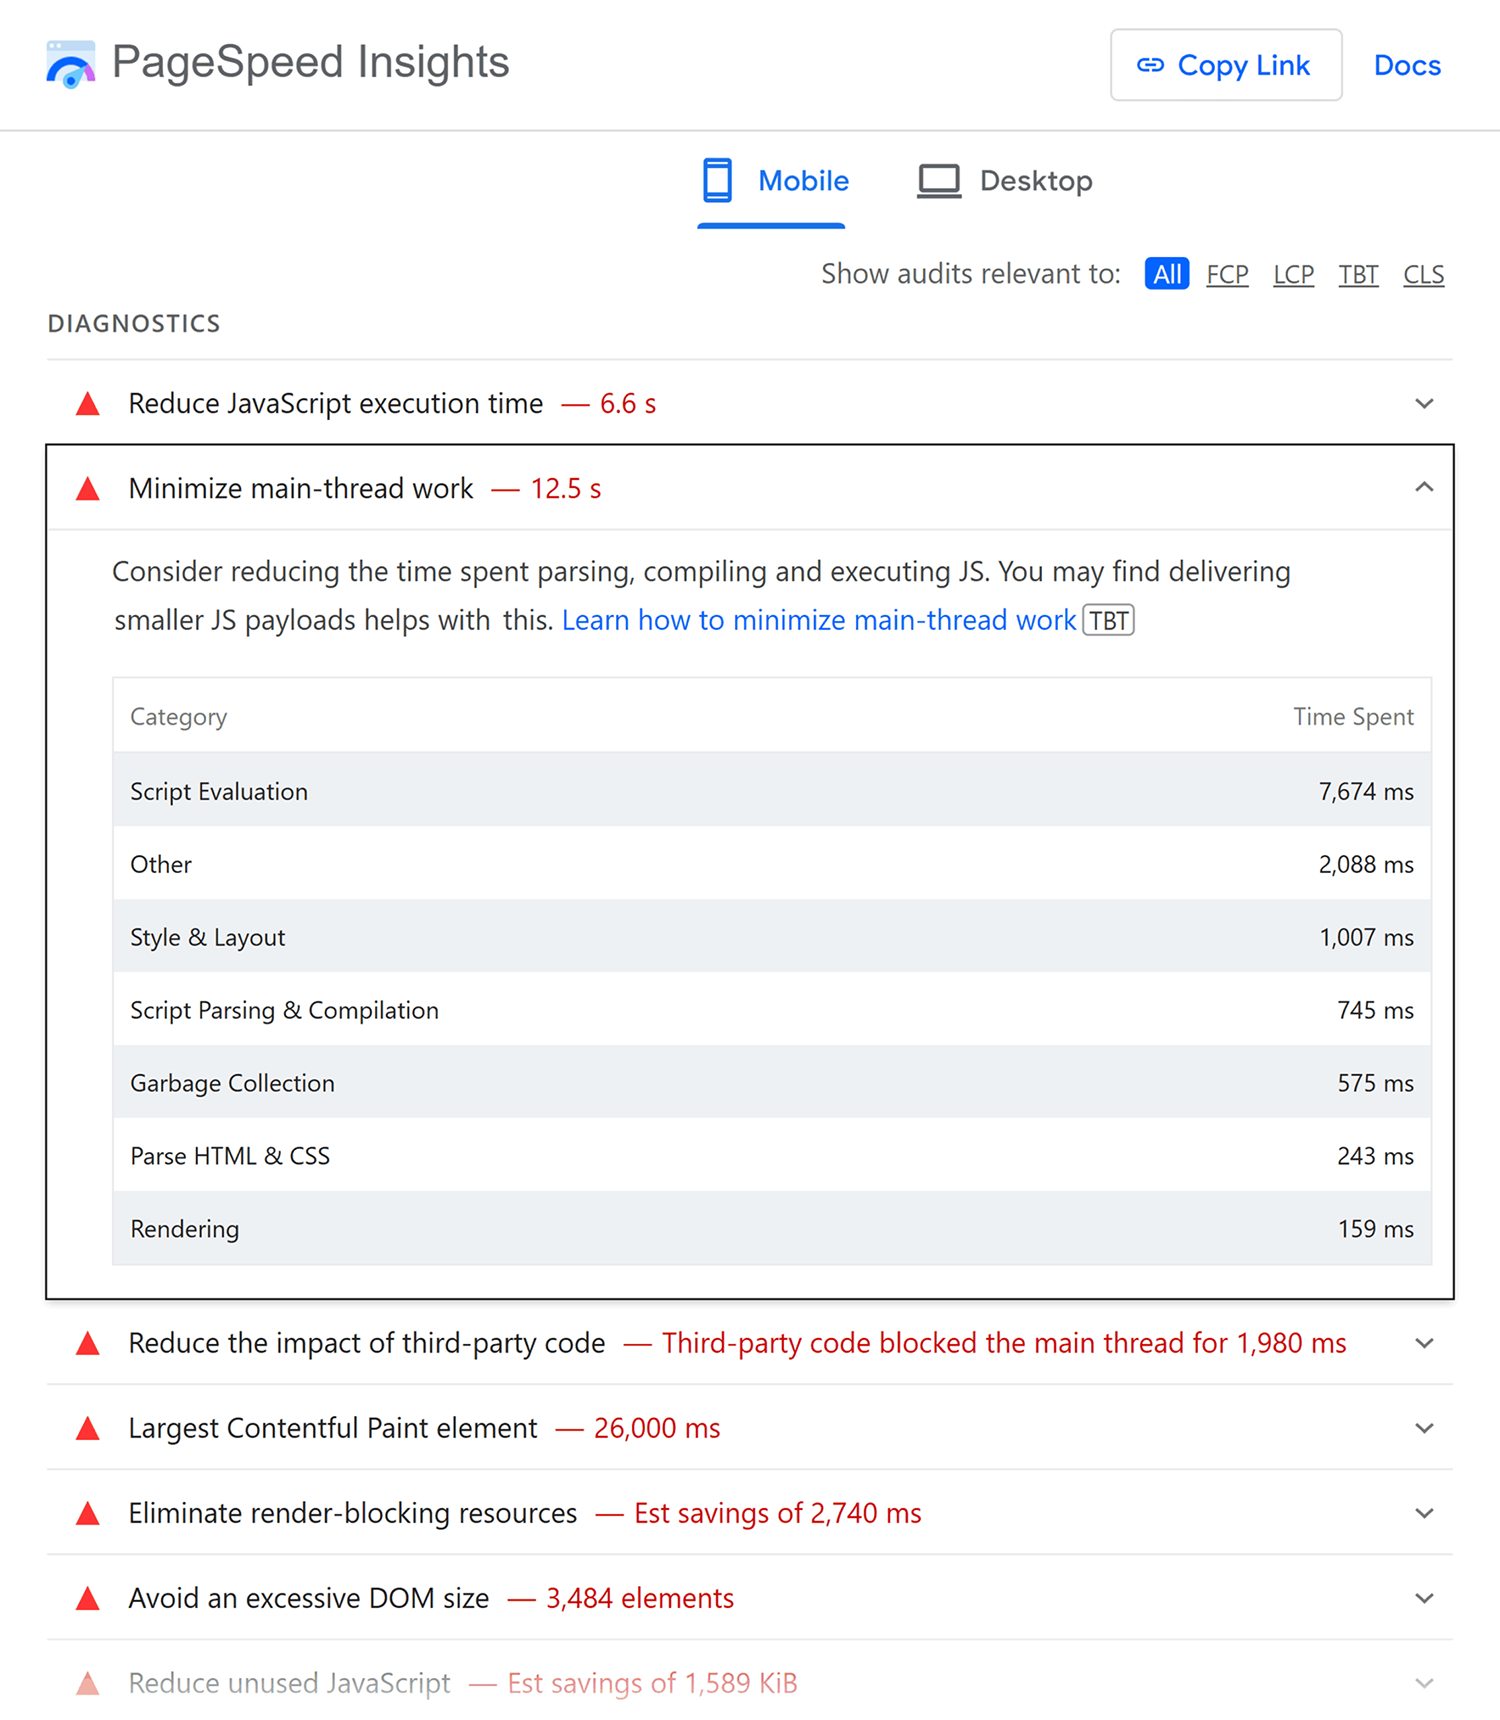Click the 159 ms value
This screenshot has width=1500, height=1720.
(1376, 1230)
